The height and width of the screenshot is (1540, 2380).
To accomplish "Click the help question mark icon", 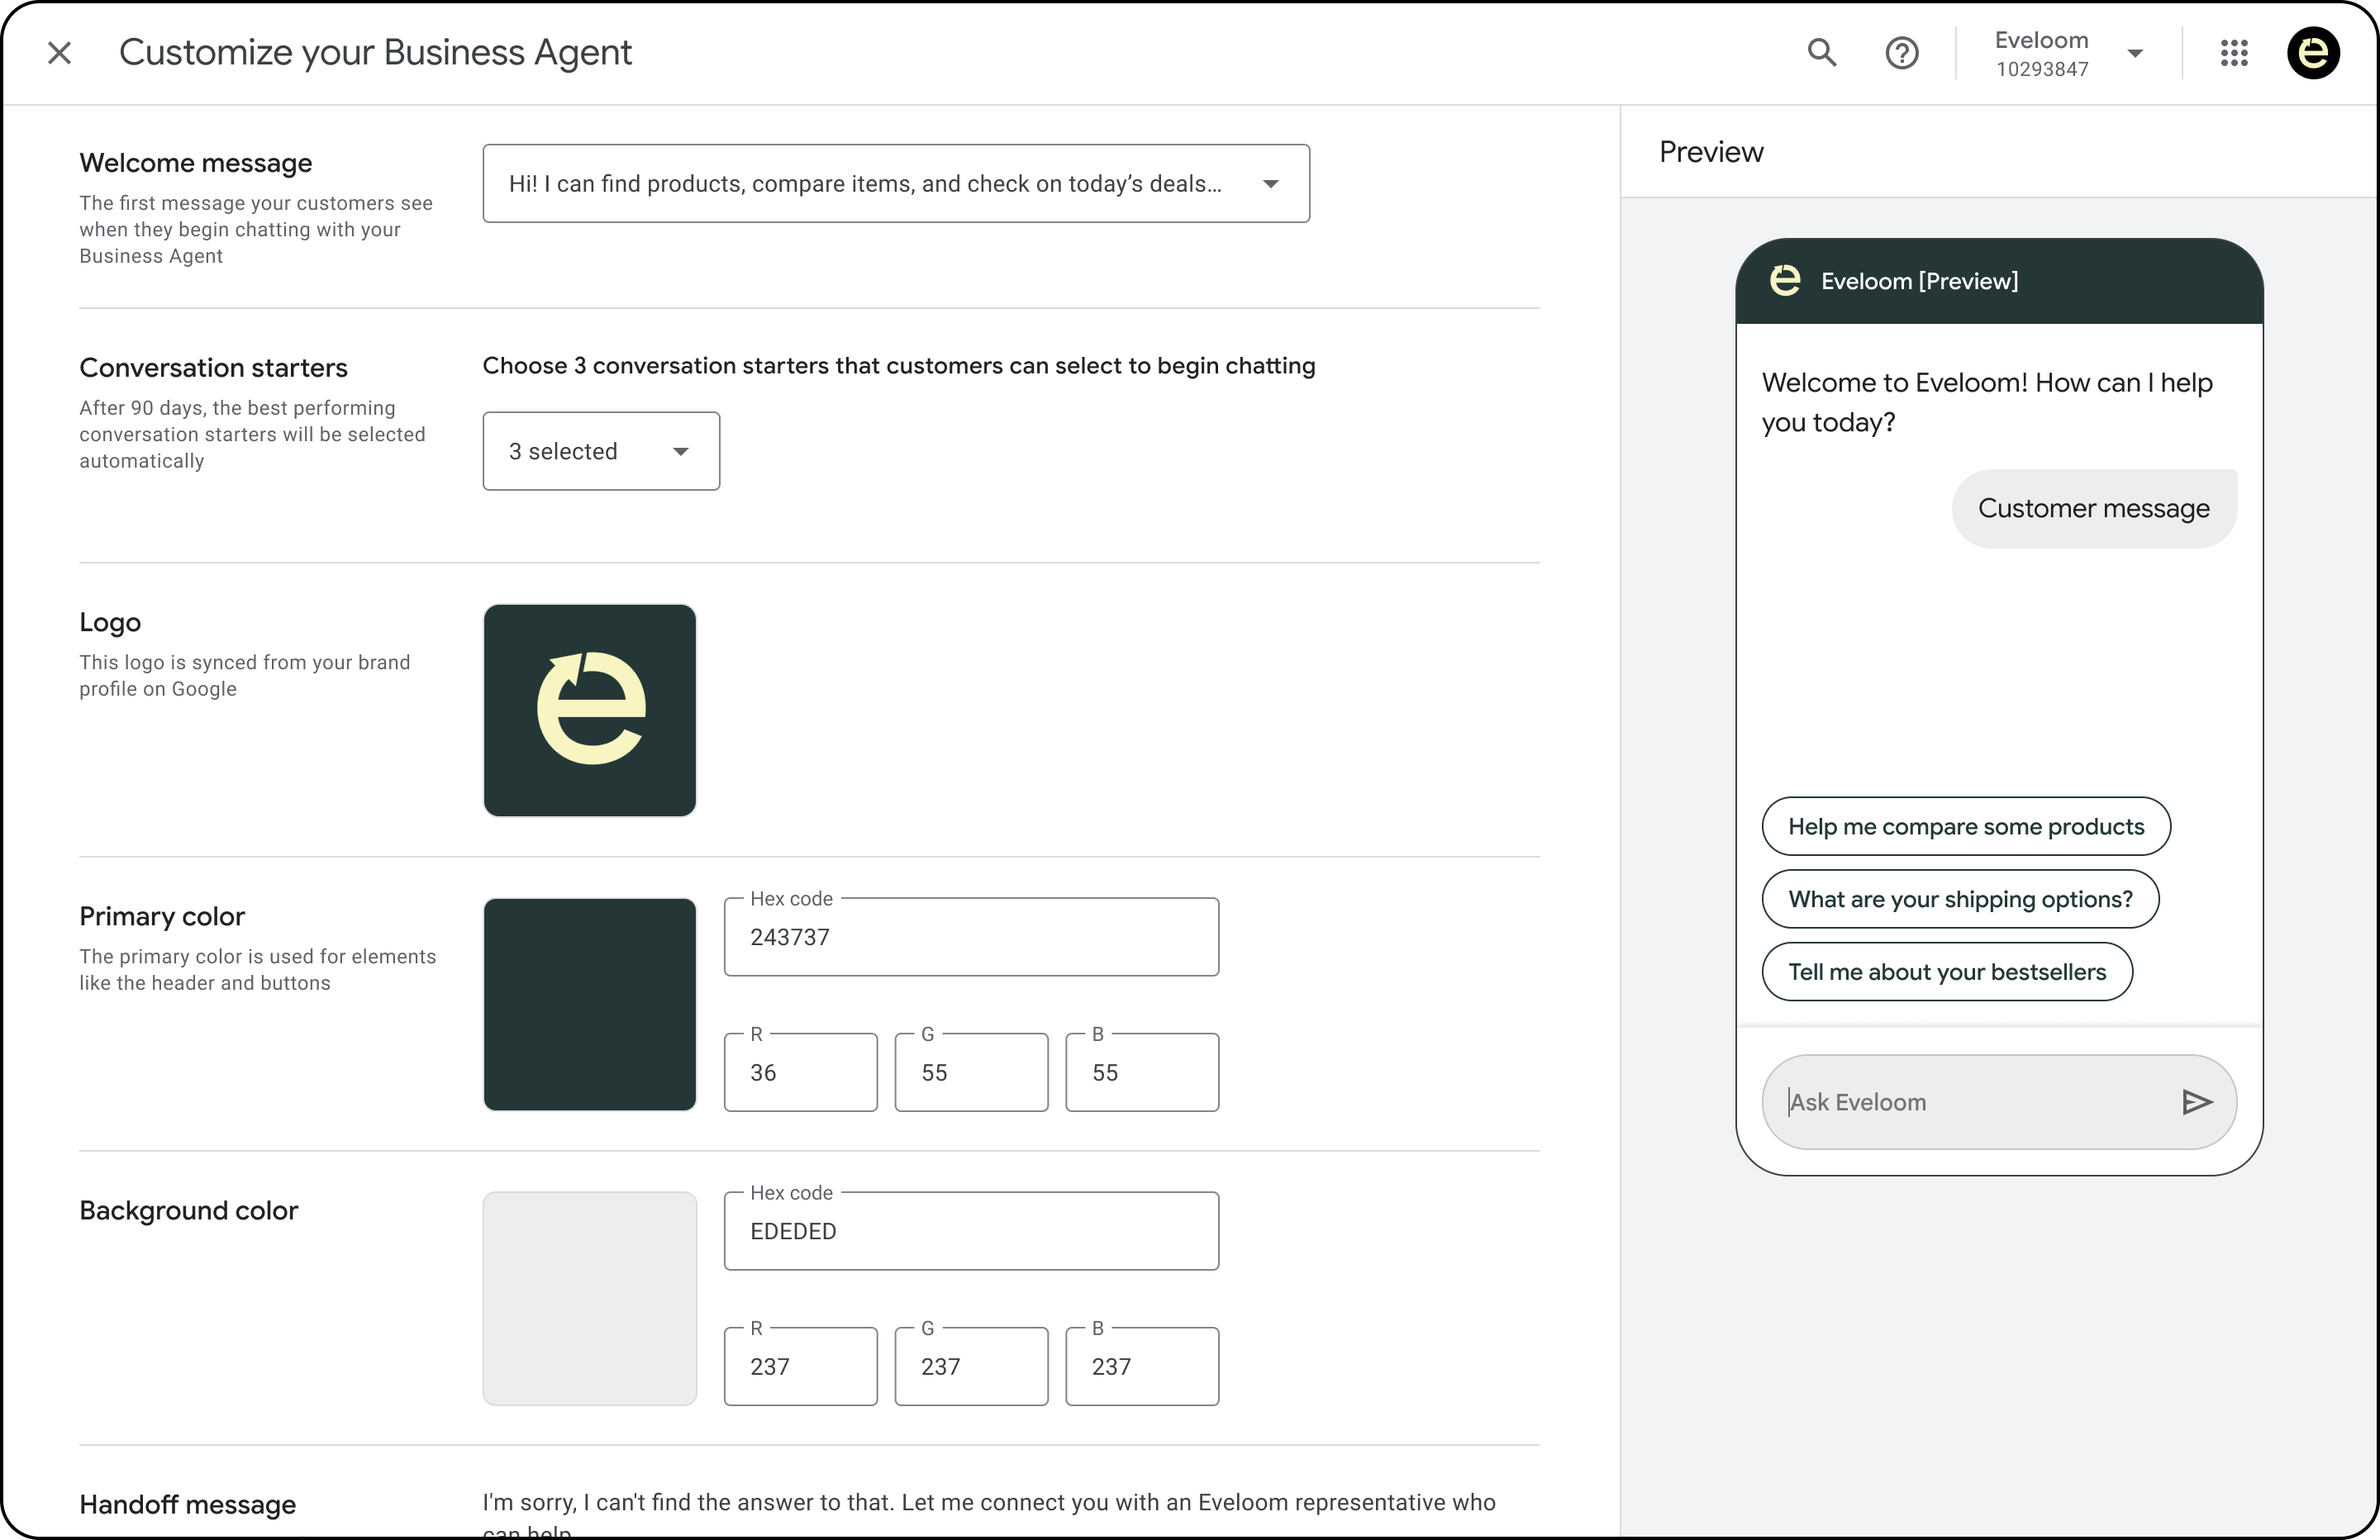I will [1902, 53].
